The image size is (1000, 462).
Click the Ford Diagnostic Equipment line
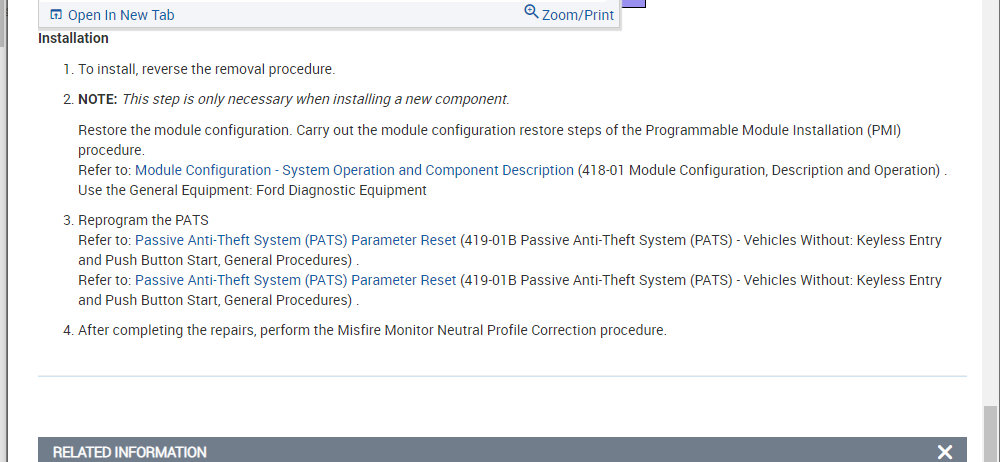[x=252, y=190]
